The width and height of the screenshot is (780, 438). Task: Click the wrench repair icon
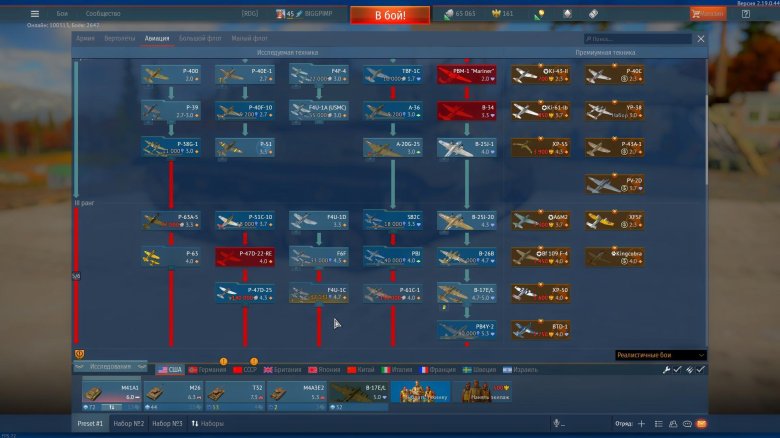(667, 369)
